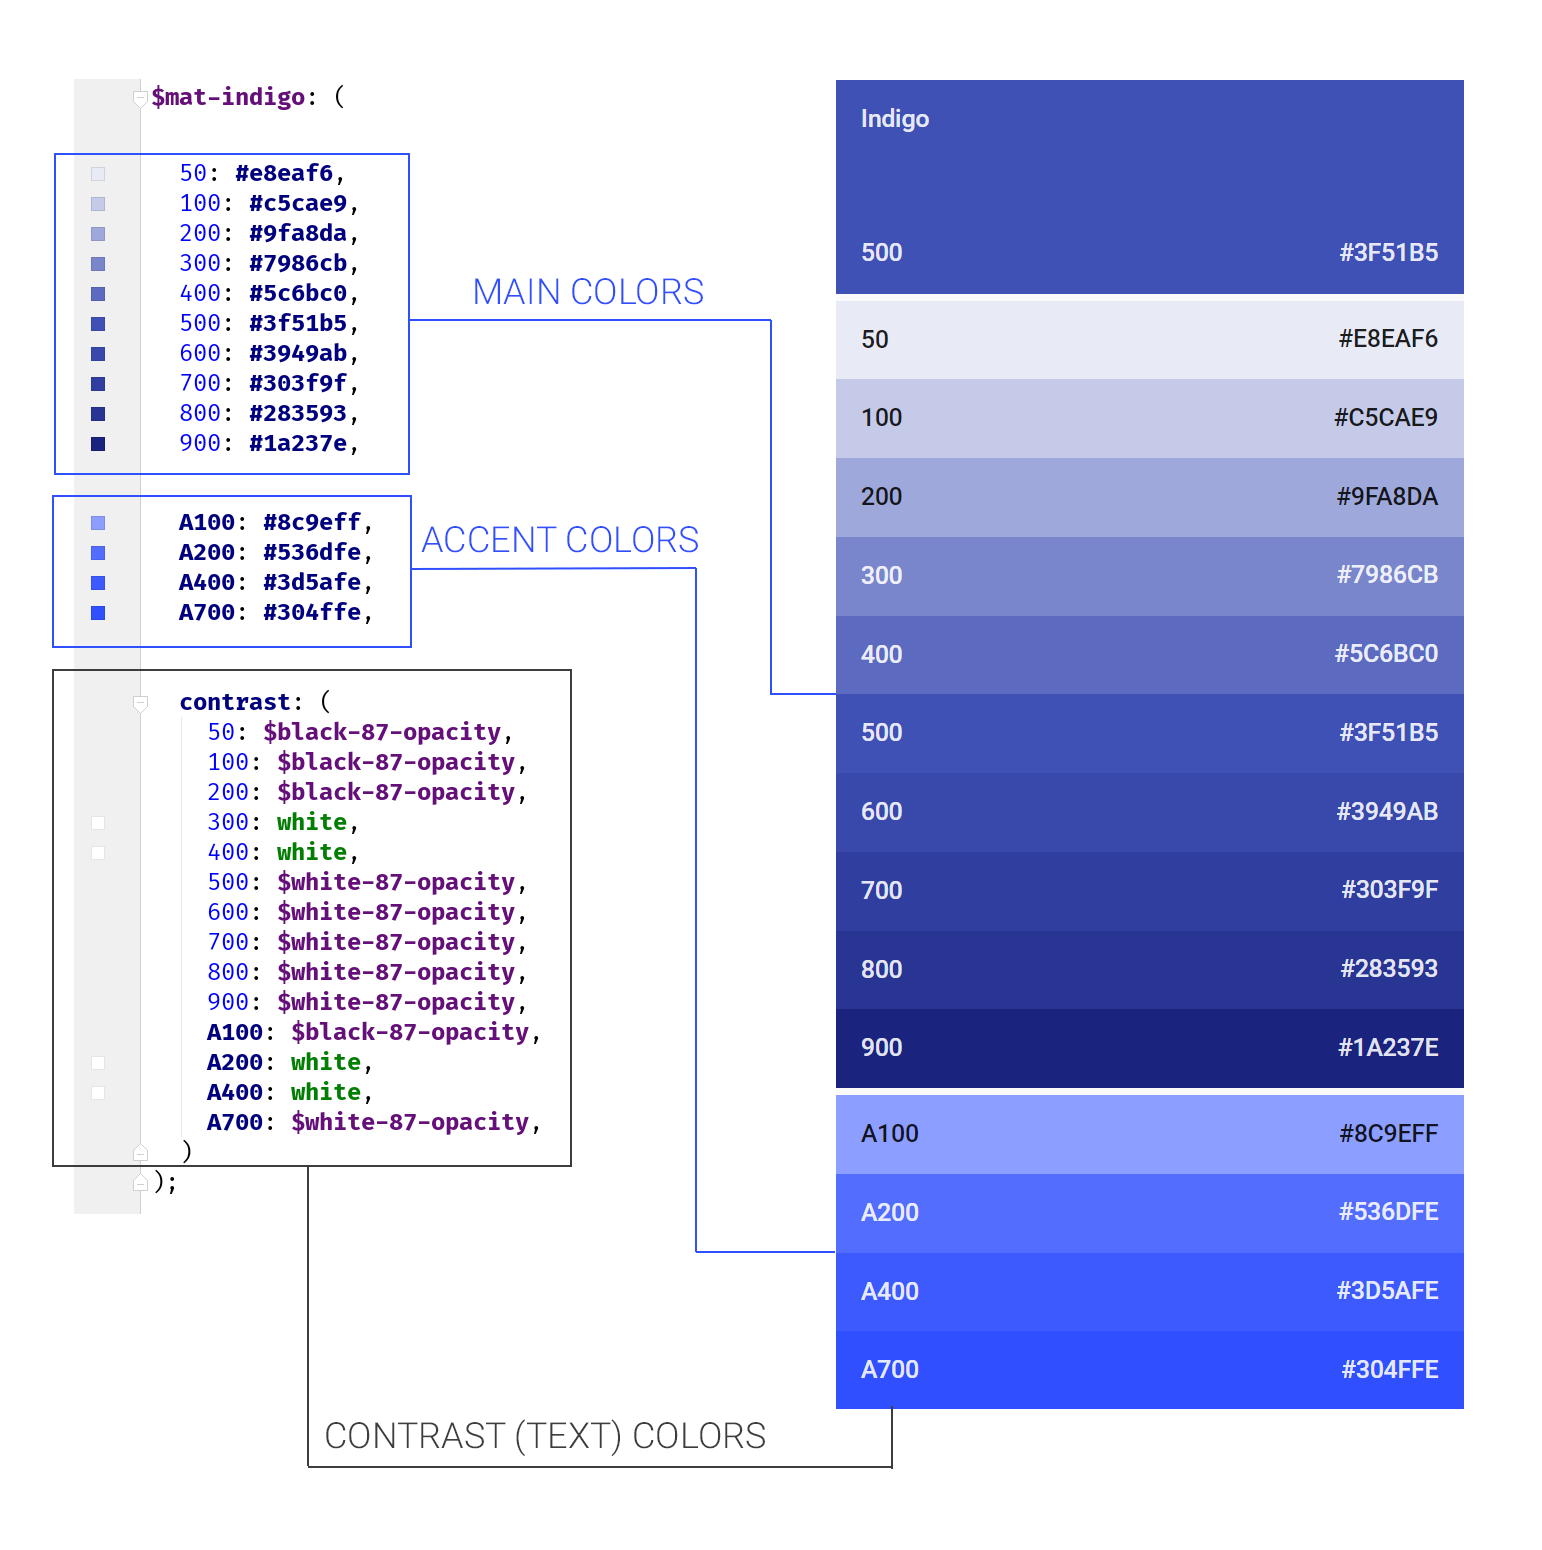1542x1550 pixels.
Task: Click the fold marker at contrast's closing parenthesis
Action: [141, 1151]
